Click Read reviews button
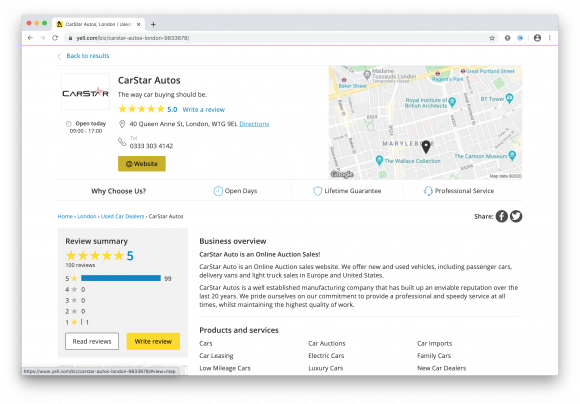The height and width of the screenshot is (404, 580). (x=92, y=341)
